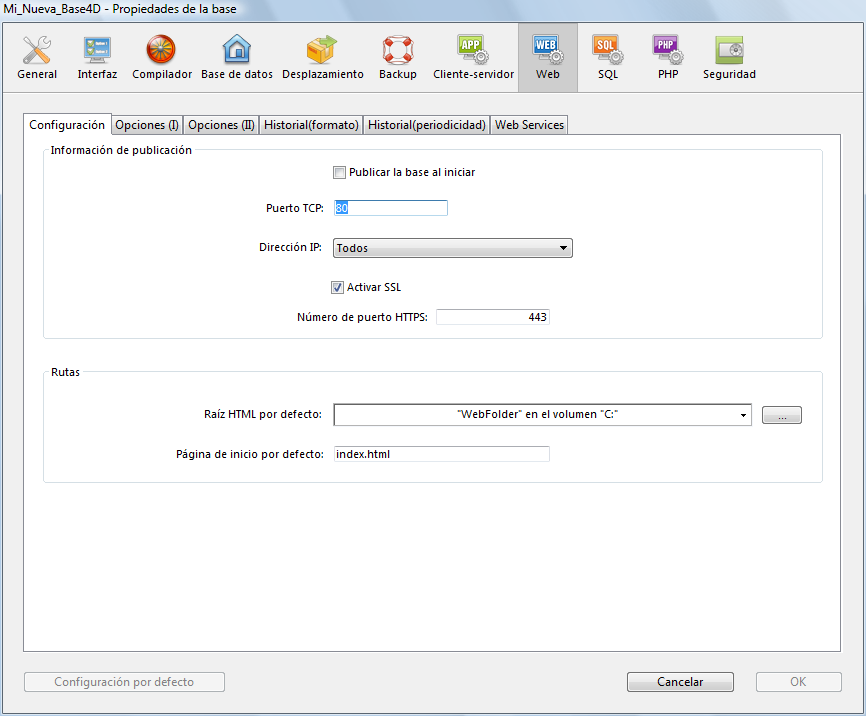This screenshot has width=866, height=716.
Task: Select the Interfaz toolbar icon
Action: [x=97, y=57]
